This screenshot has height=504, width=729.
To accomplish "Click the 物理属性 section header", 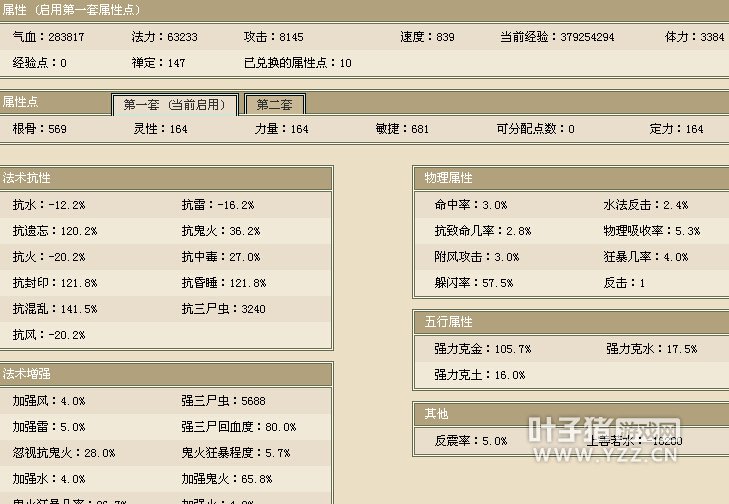I will (x=447, y=178).
